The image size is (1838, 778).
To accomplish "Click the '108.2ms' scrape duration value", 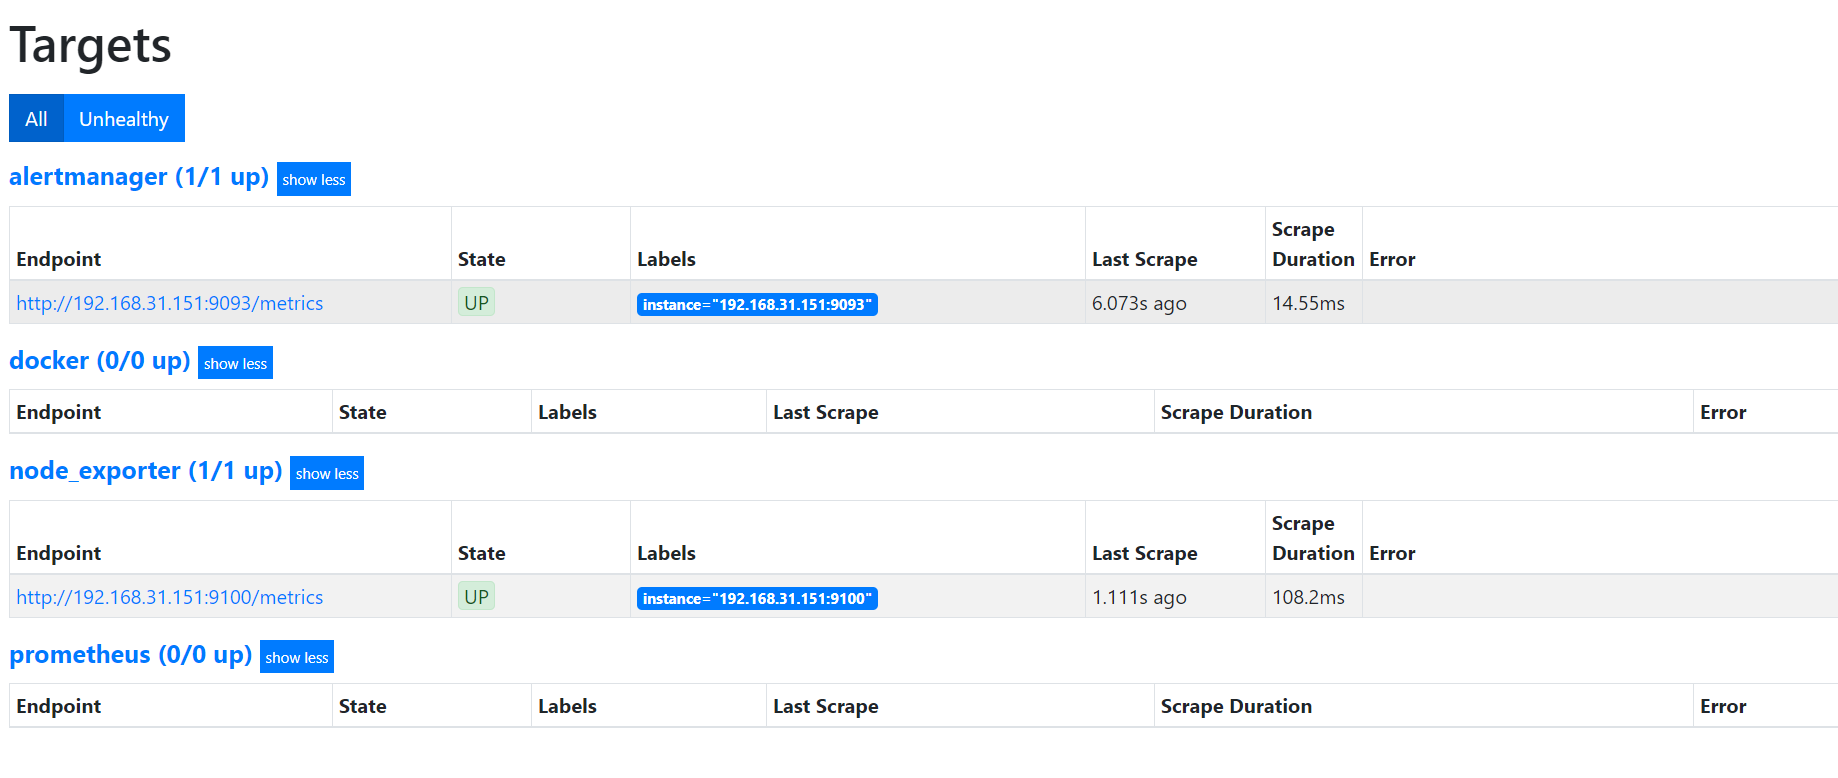I will click(x=1308, y=597).
